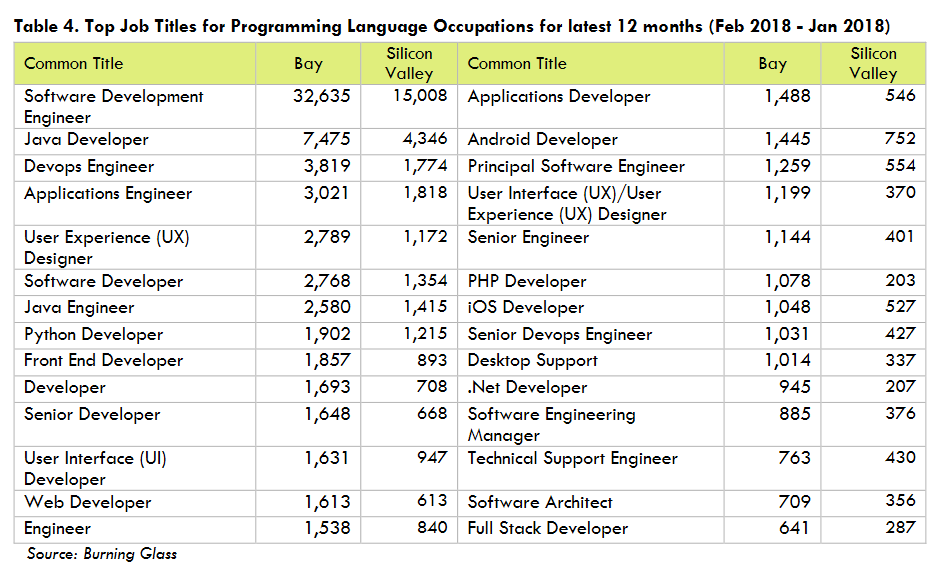Click the value 1,415

click(425, 306)
